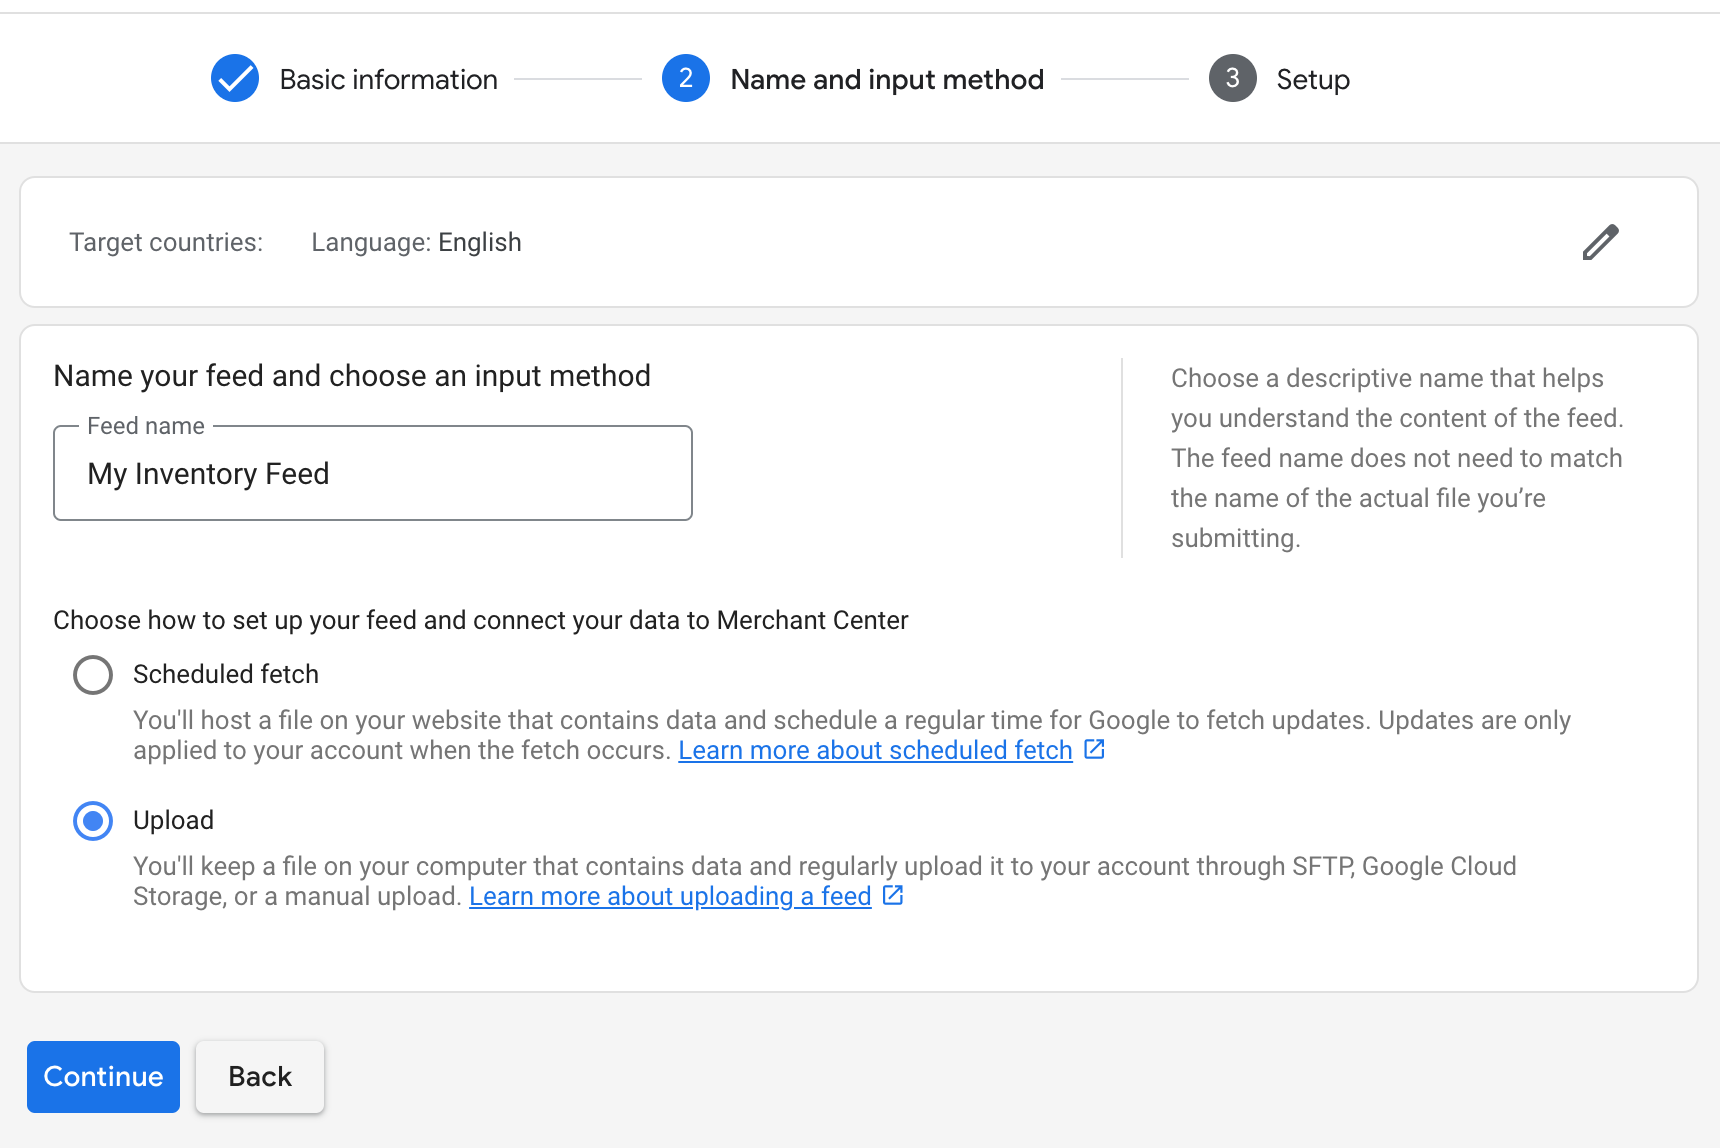Click the Scheduled fetch option label
Image resolution: width=1720 pixels, height=1148 pixels.
226,674
